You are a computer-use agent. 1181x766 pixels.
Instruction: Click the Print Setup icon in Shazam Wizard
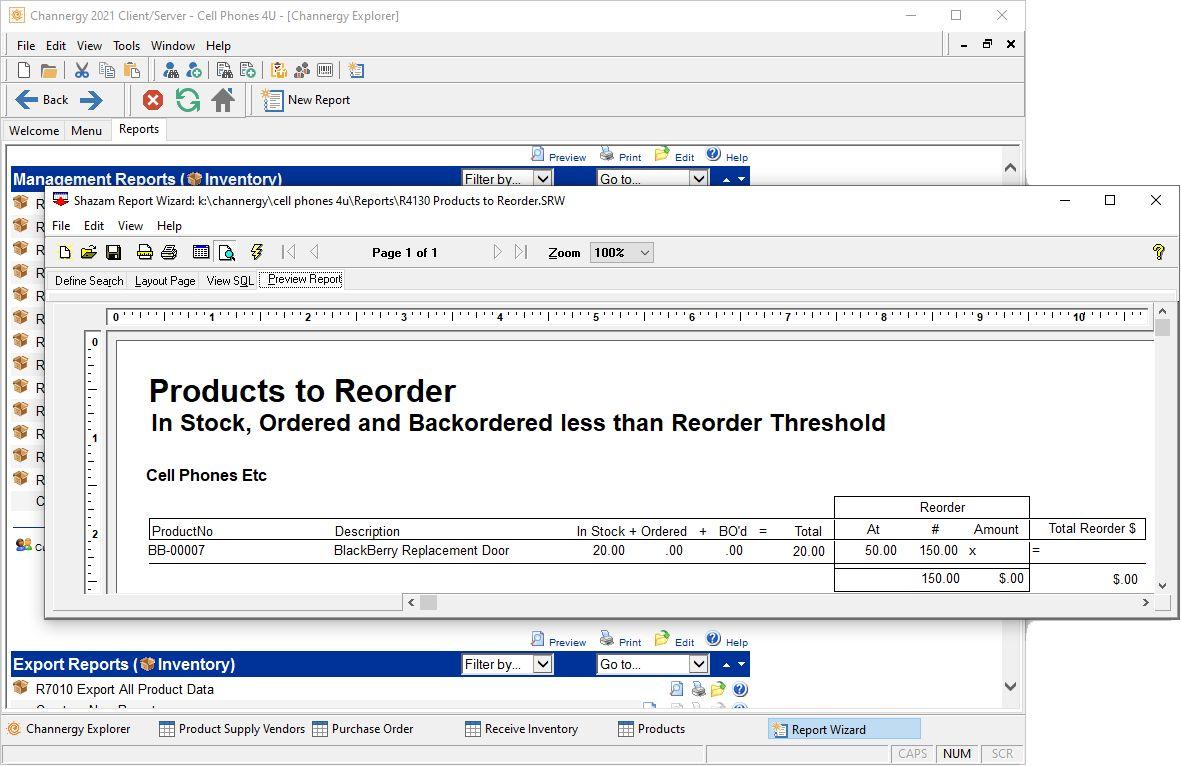(x=145, y=252)
